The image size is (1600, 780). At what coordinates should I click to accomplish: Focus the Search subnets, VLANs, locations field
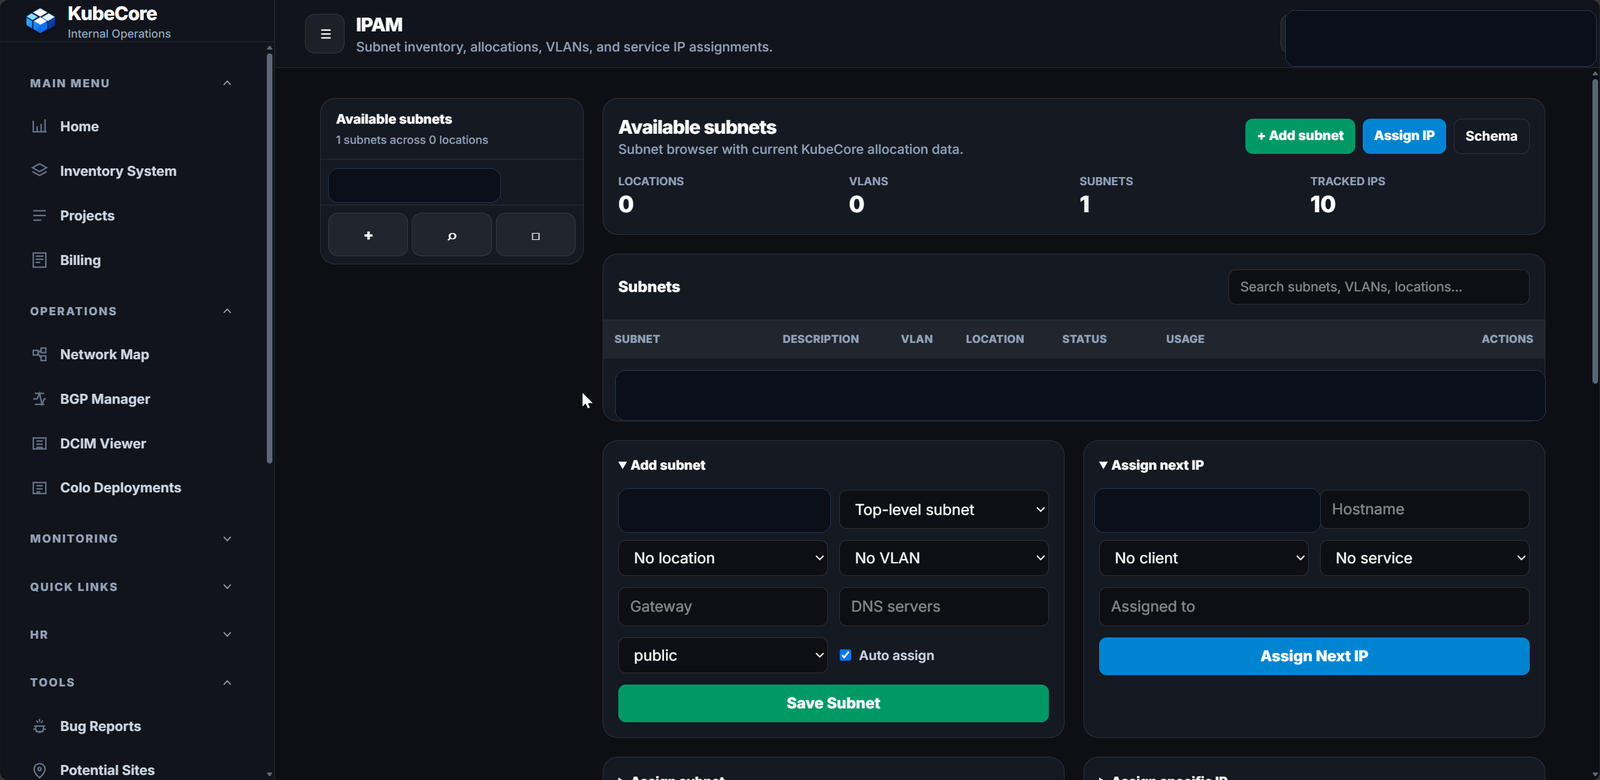tap(1379, 287)
